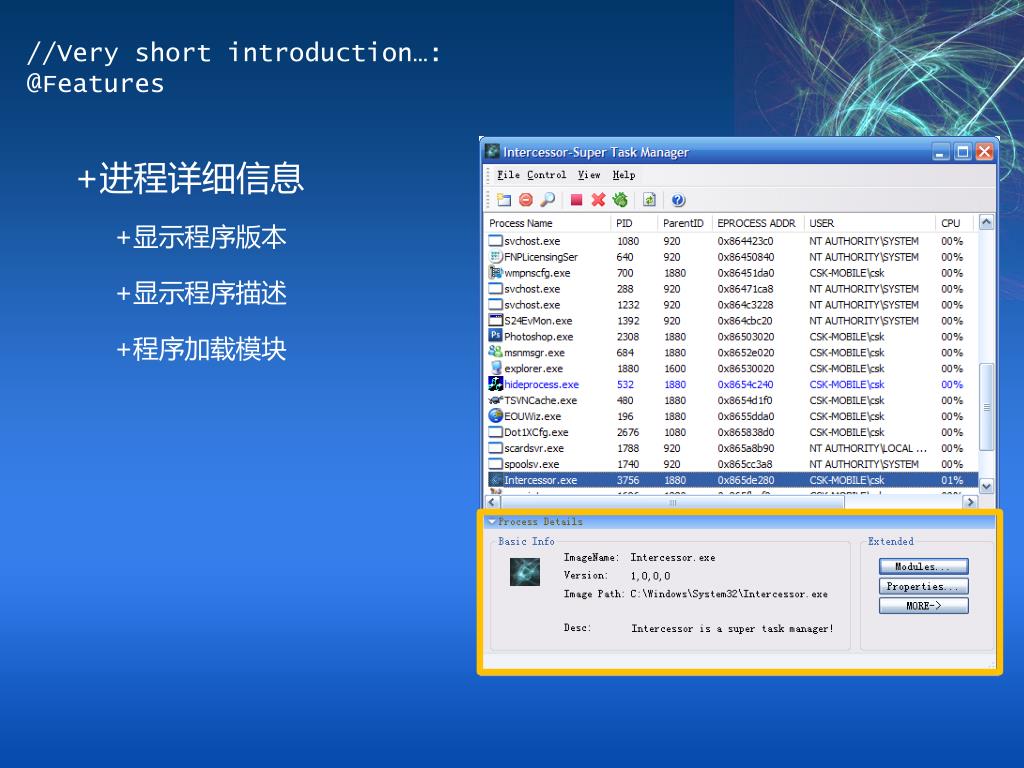
Task: Select the svchost.exe row with PID 288
Action: point(731,289)
